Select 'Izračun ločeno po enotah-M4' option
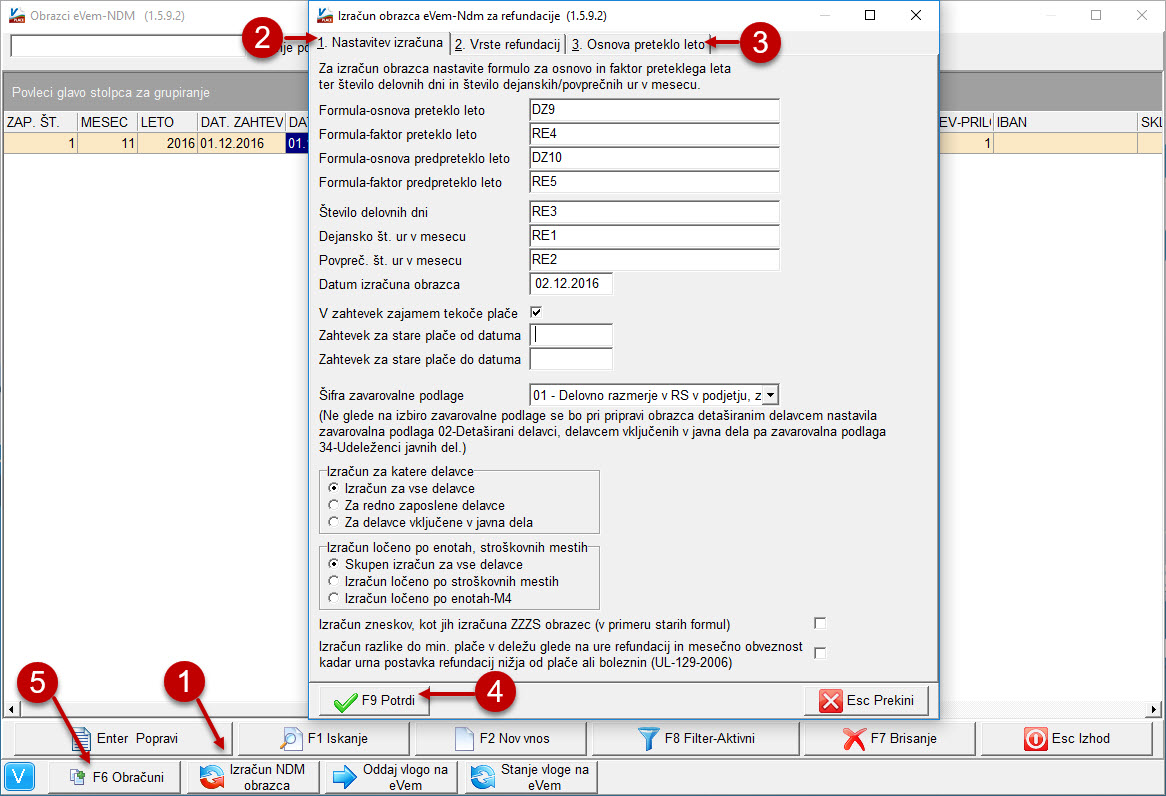1166x796 pixels. click(333, 598)
